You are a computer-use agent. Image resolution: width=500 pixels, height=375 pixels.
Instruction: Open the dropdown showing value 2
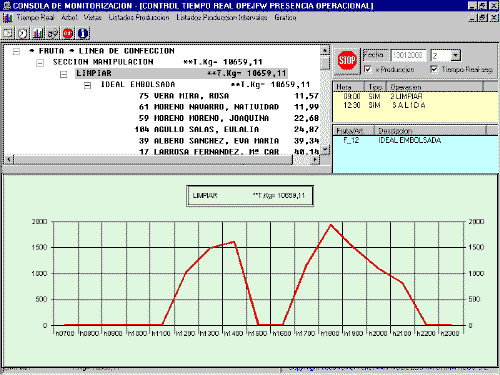pyautogui.click(x=456, y=55)
